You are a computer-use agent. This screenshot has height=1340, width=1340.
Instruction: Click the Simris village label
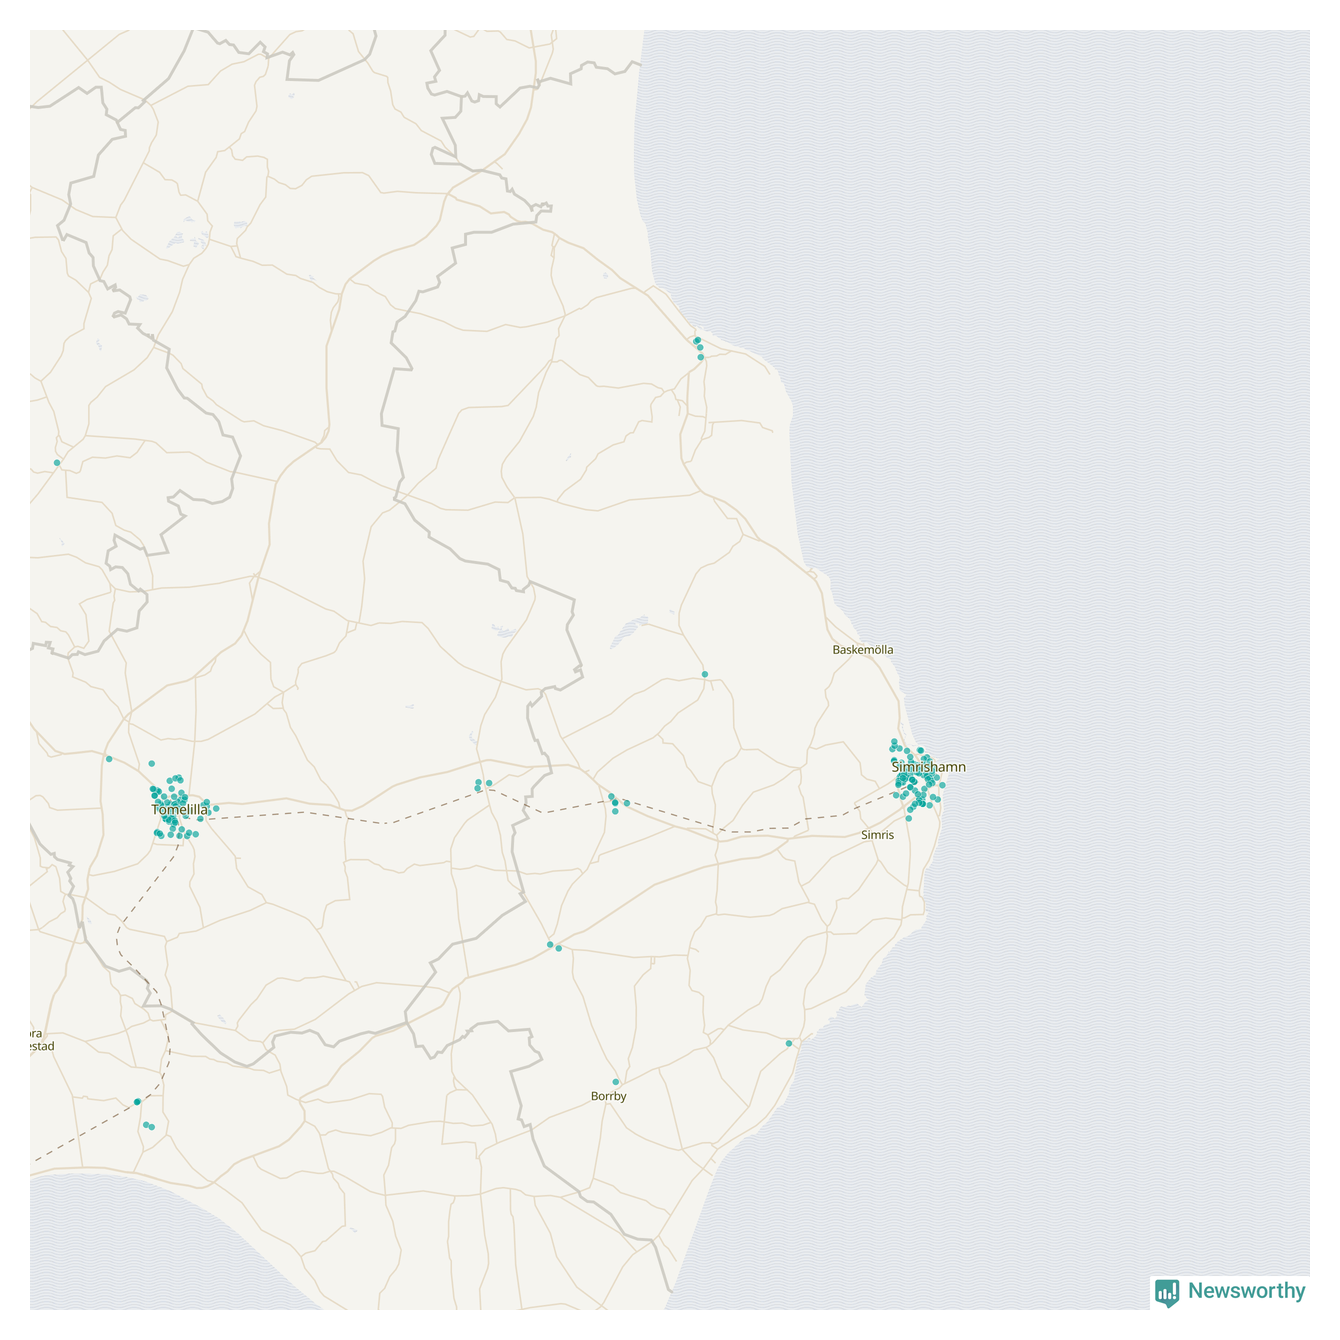877,834
